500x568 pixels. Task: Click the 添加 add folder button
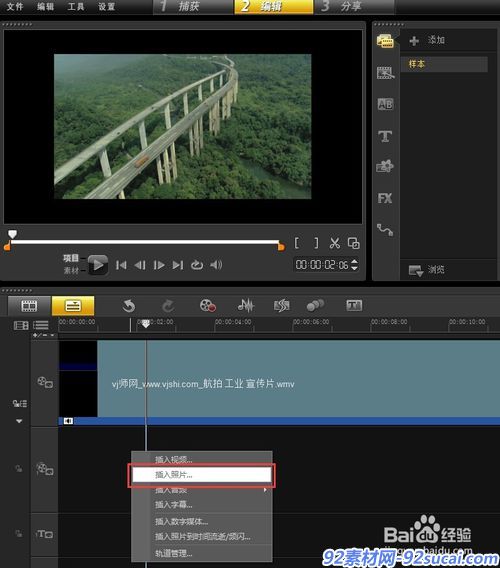point(427,40)
